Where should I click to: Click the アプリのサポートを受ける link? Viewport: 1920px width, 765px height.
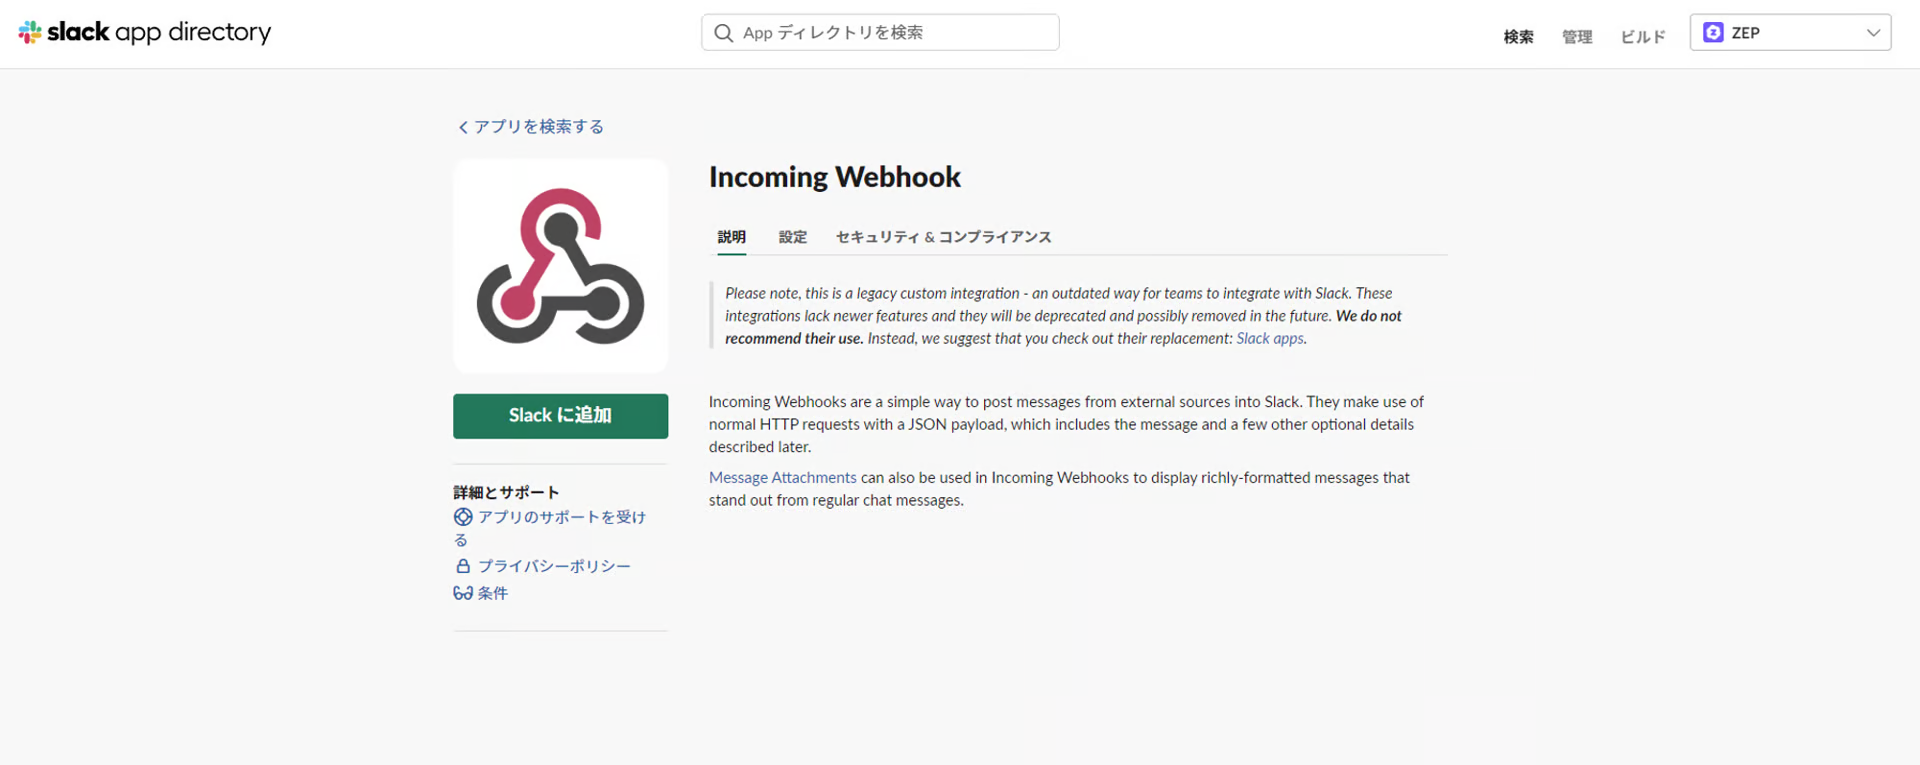pos(550,528)
